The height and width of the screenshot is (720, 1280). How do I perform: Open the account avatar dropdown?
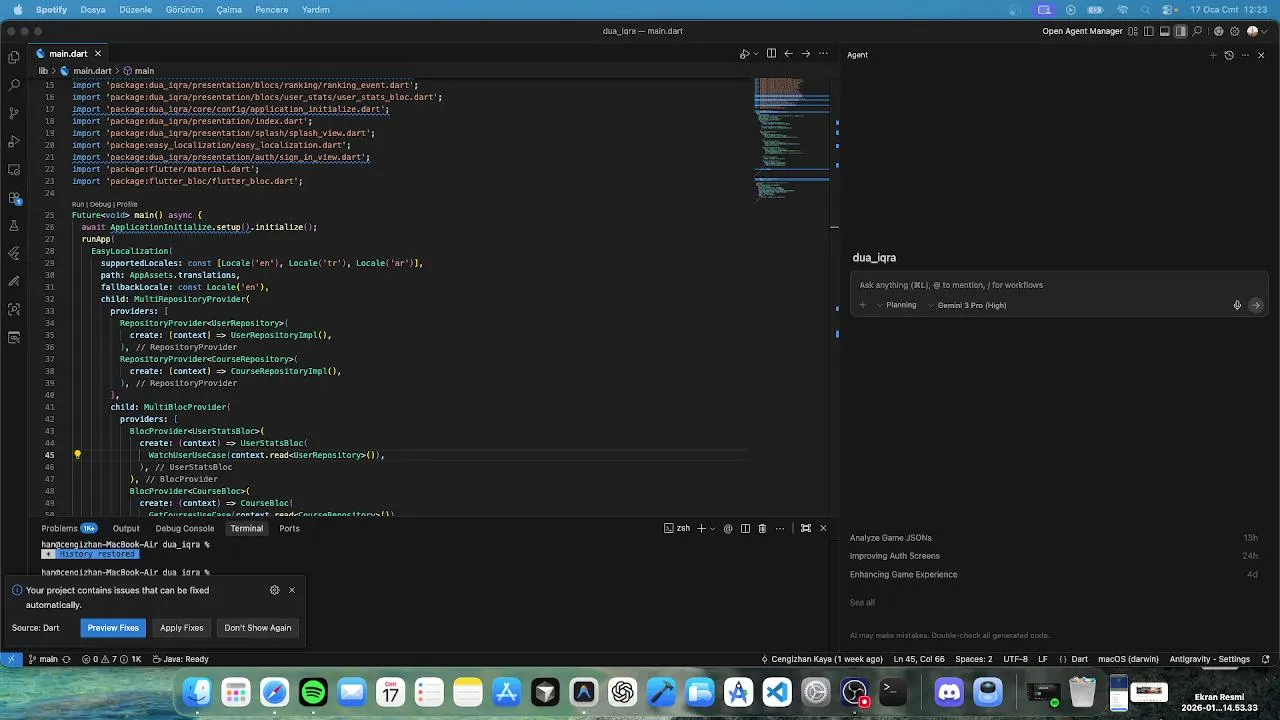click(x=1256, y=31)
